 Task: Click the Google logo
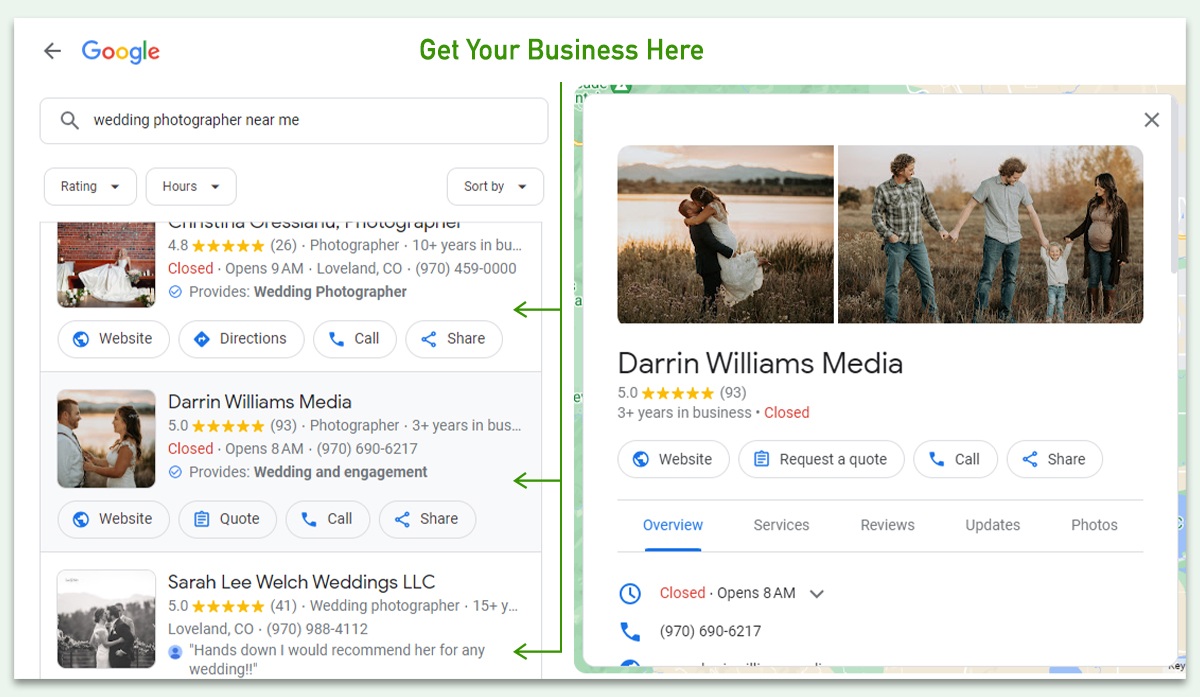[121, 52]
